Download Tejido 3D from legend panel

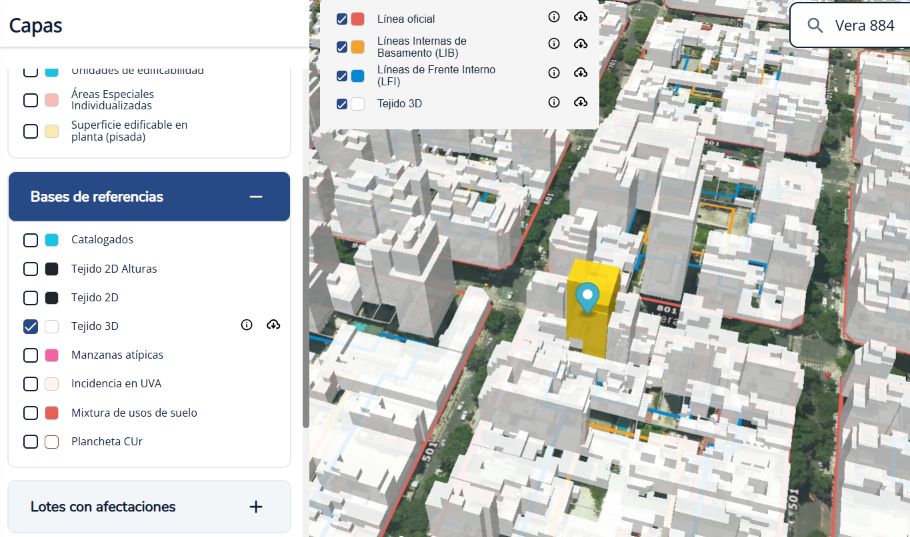(580, 102)
